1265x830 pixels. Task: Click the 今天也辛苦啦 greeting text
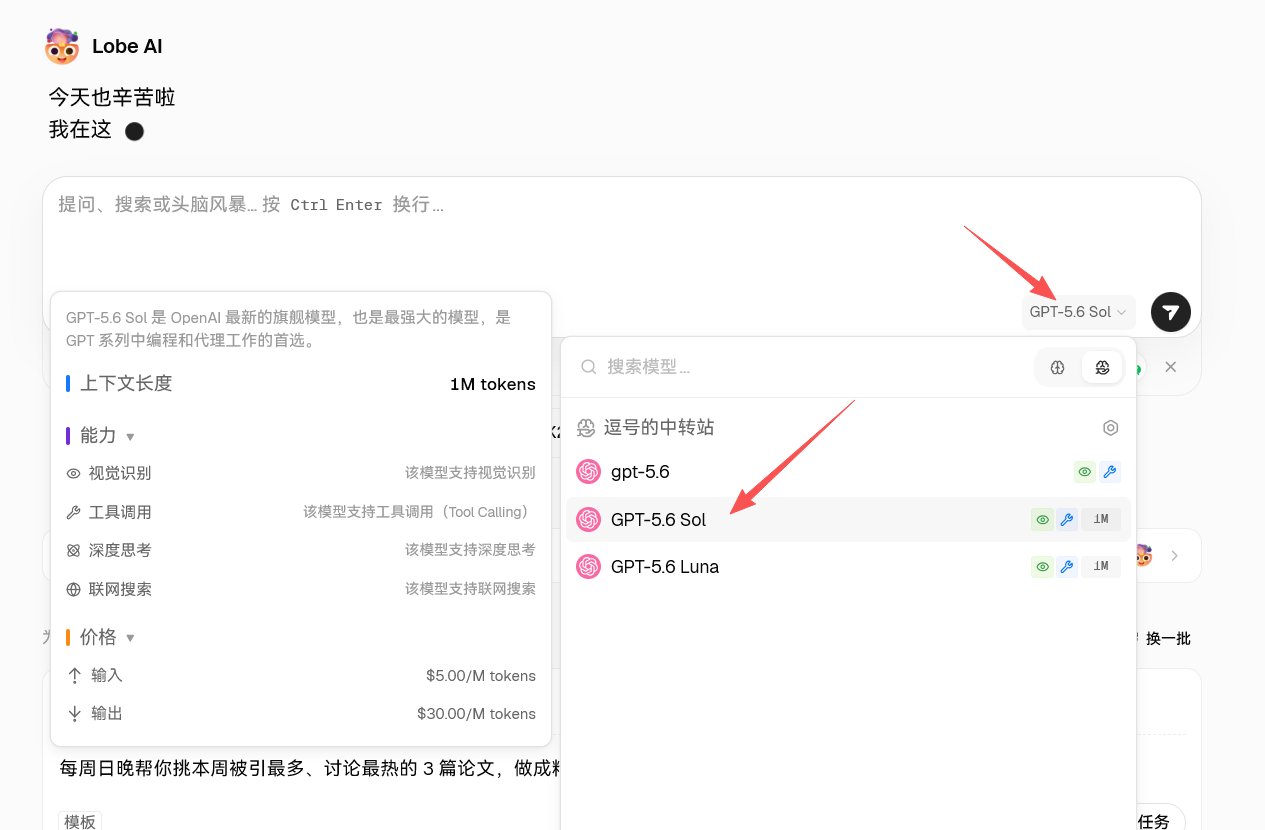(x=112, y=97)
